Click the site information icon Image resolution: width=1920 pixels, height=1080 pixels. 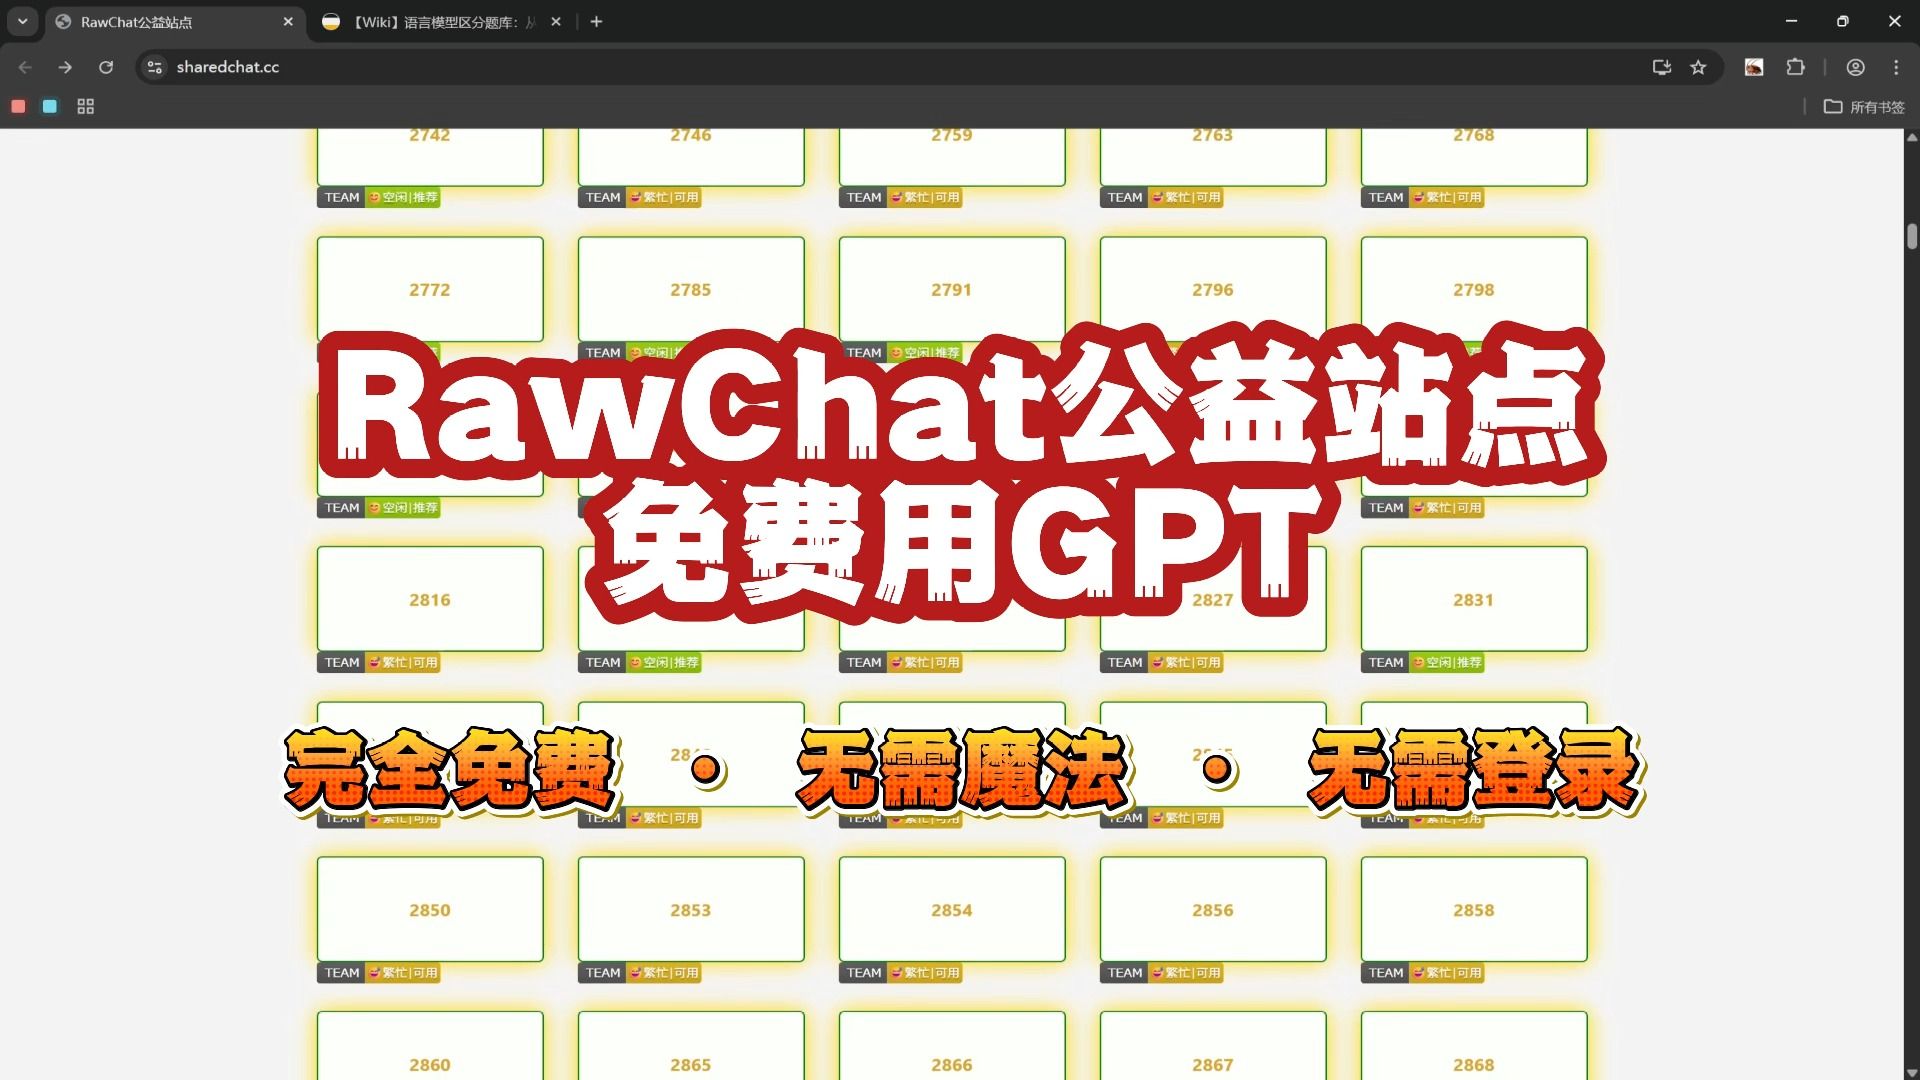click(x=154, y=67)
